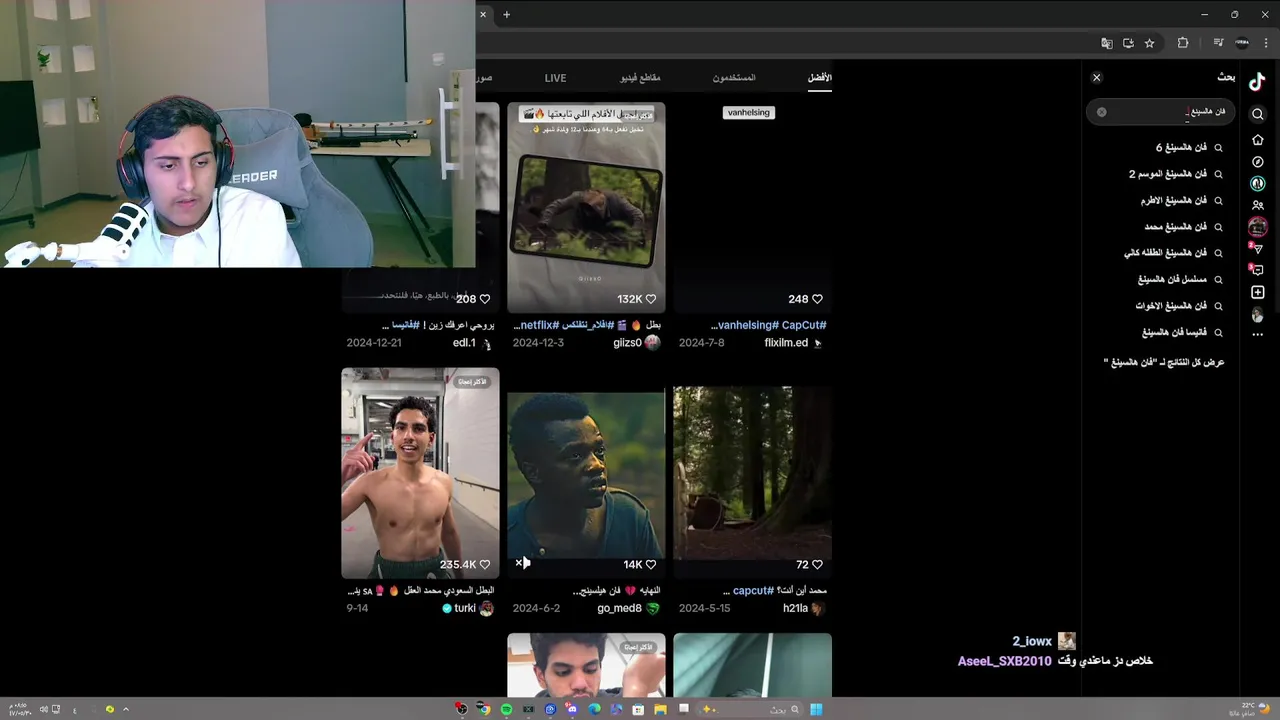Open Chrome translate page icon
Viewport: 1280px width, 720px height.
(x=1107, y=43)
